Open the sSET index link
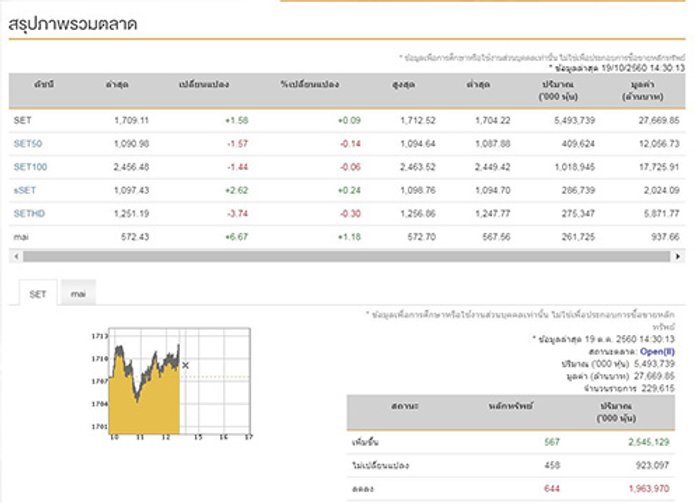Viewport: 700px width, 504px height. (25, 190)
